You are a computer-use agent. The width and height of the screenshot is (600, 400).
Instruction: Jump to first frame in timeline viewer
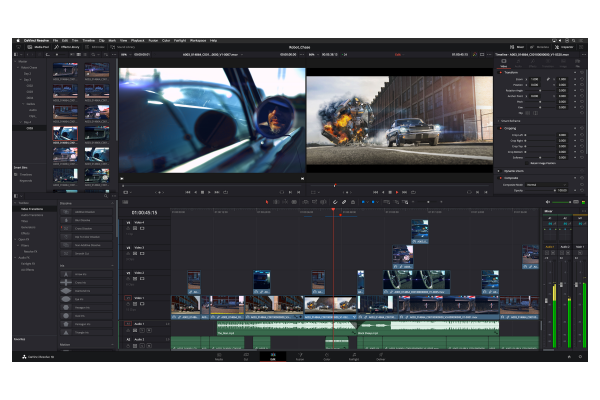point(375,192)
